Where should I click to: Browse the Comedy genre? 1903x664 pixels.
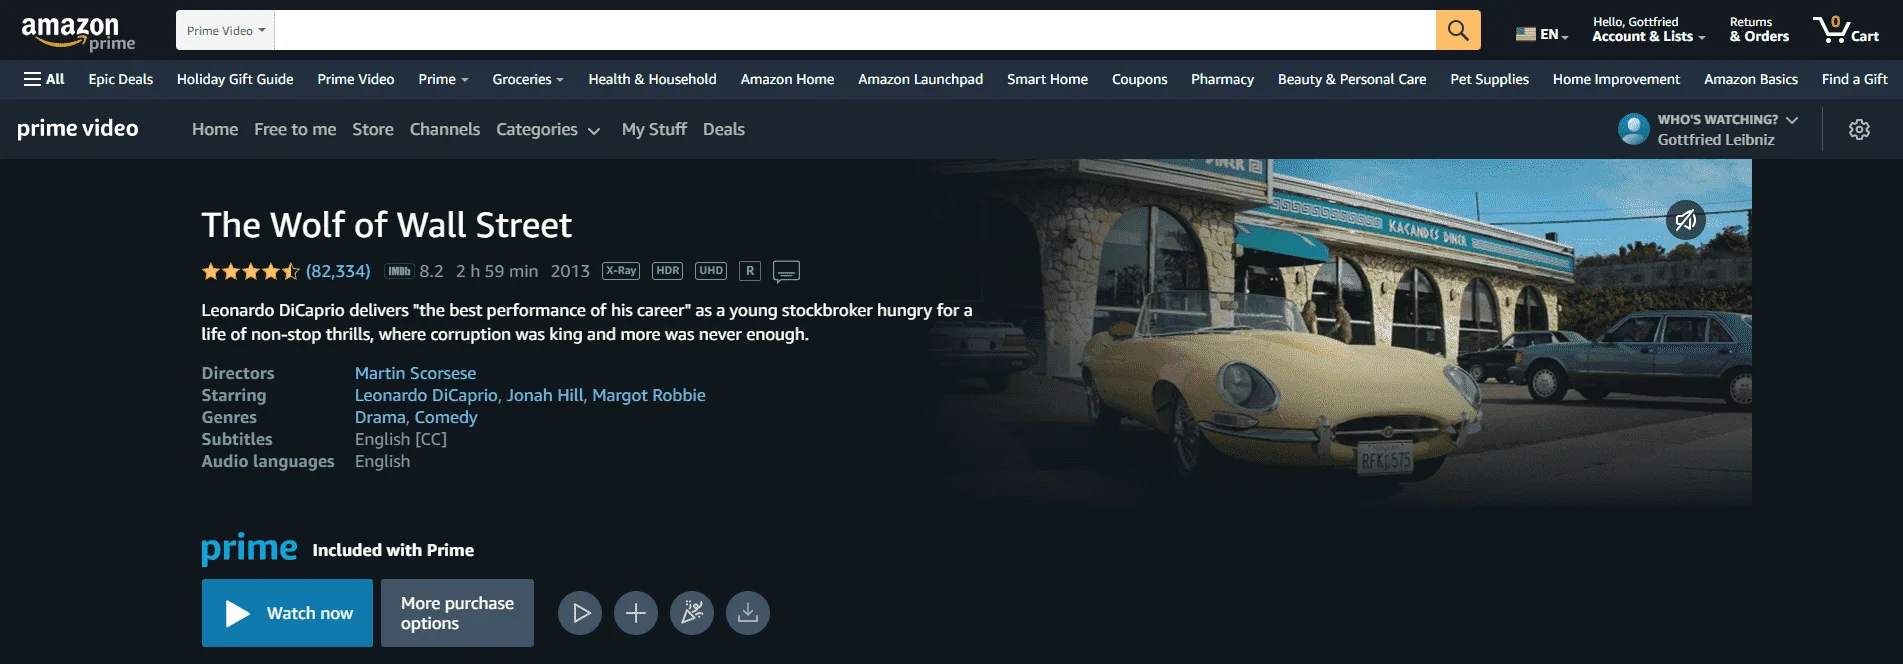pyautogui.click(x=446, y=417)
